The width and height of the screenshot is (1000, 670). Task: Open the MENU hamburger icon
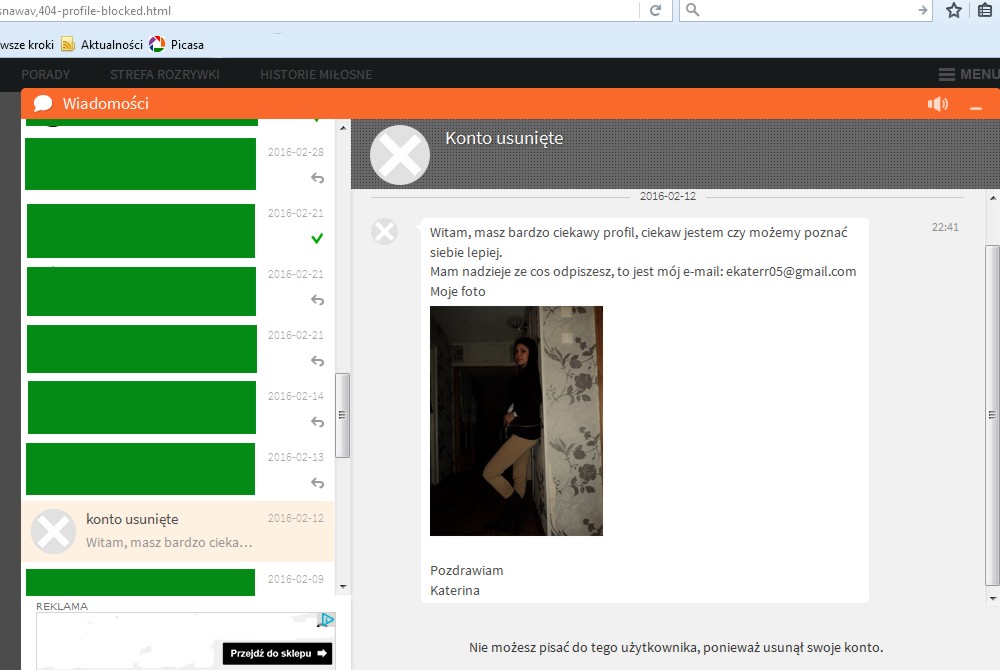[x=946, y=75]
